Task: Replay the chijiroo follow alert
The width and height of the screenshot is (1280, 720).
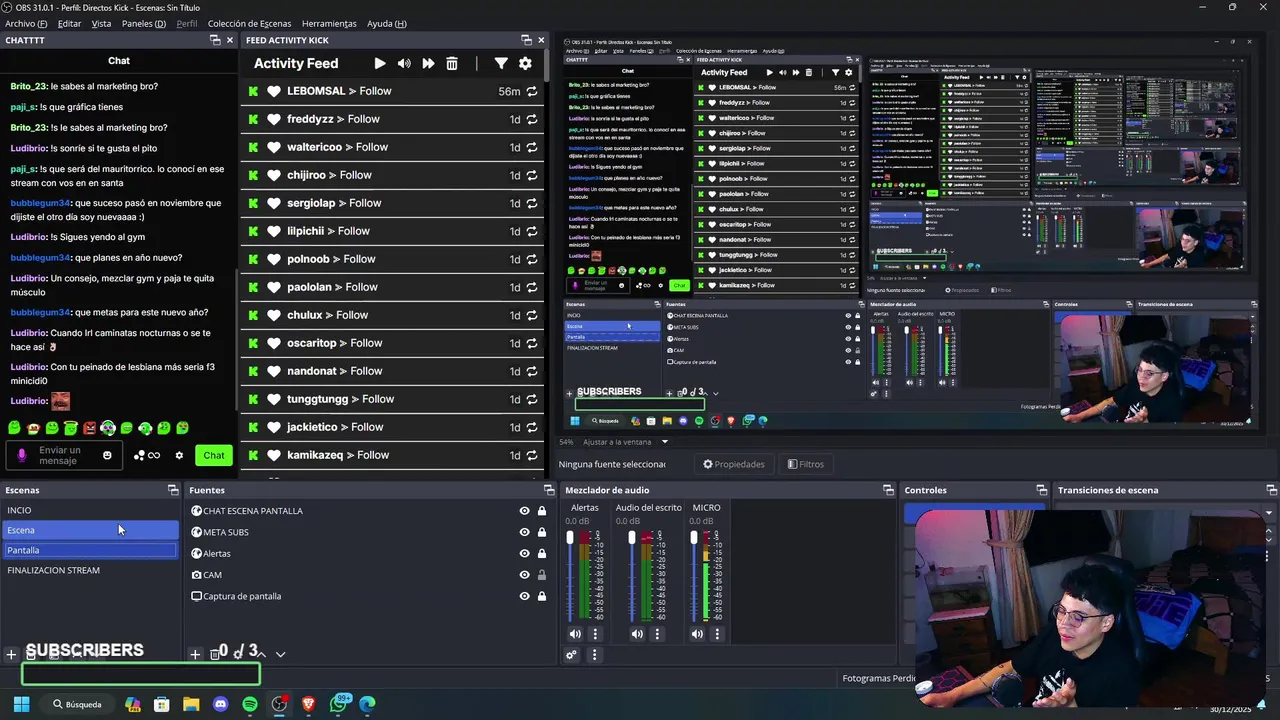Action: tap(532, 175)
